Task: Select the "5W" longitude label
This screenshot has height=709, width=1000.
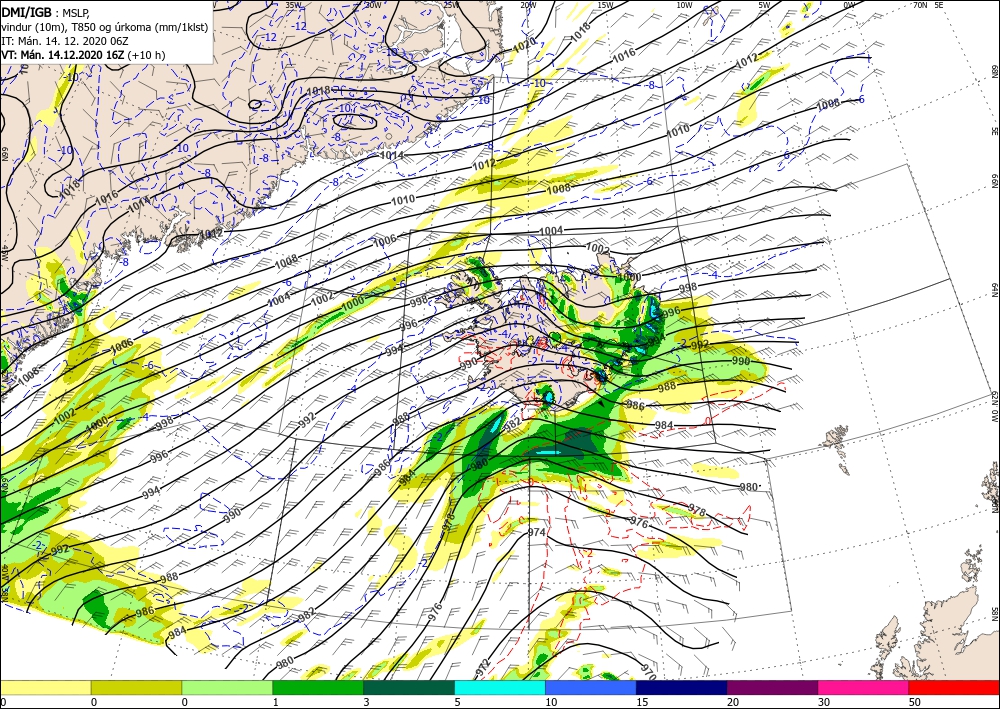Action: click(x=765, y=4)
